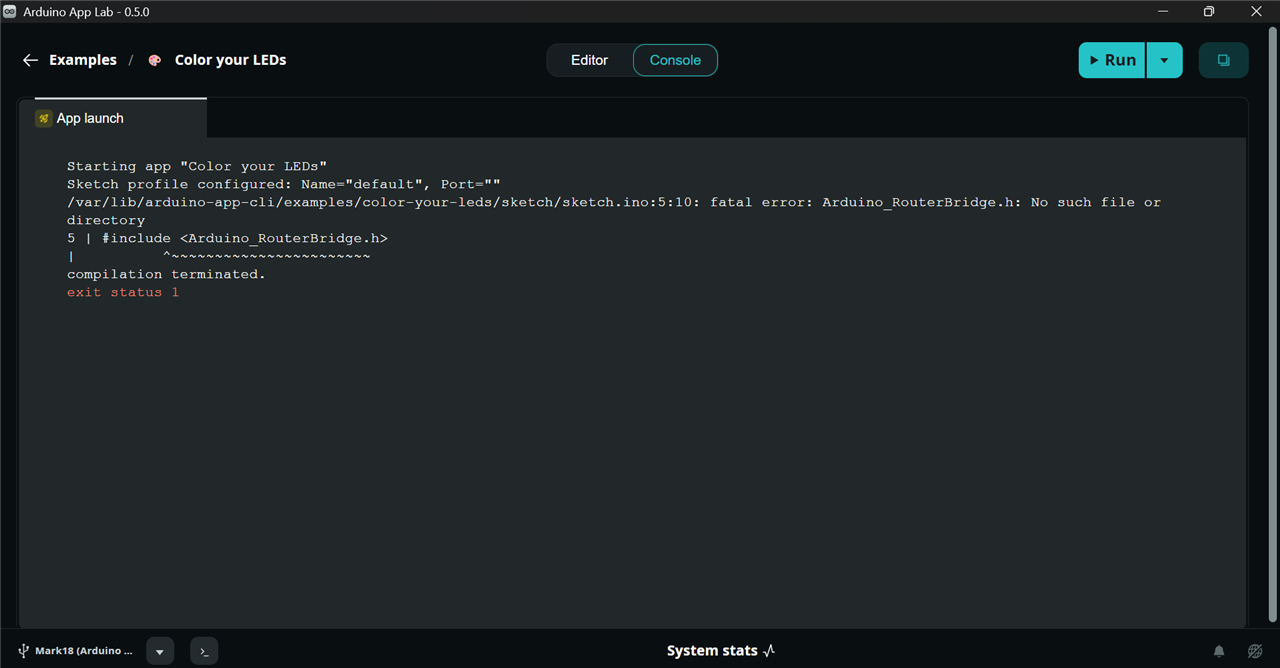Click the crossed-out globe network icon
The image size is (1280, 668).
[1256, 651]
